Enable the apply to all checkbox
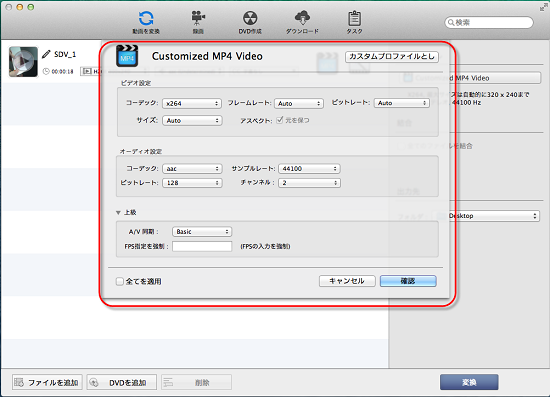The height and width of the screenshot is (397, 550). 120,281
